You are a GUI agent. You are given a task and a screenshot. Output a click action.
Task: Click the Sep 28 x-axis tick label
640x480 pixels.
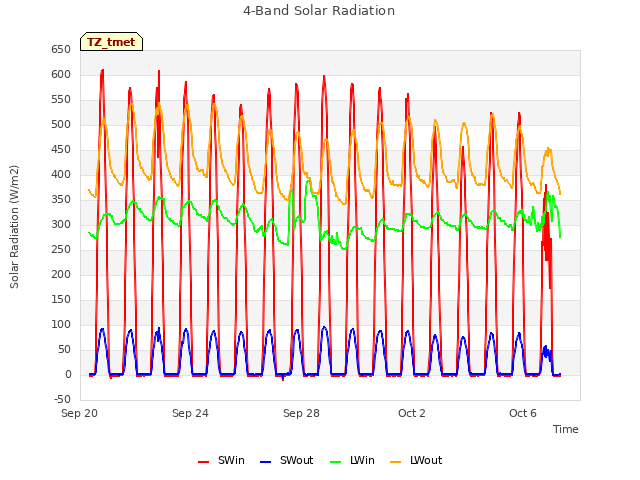tap(301, 413)
